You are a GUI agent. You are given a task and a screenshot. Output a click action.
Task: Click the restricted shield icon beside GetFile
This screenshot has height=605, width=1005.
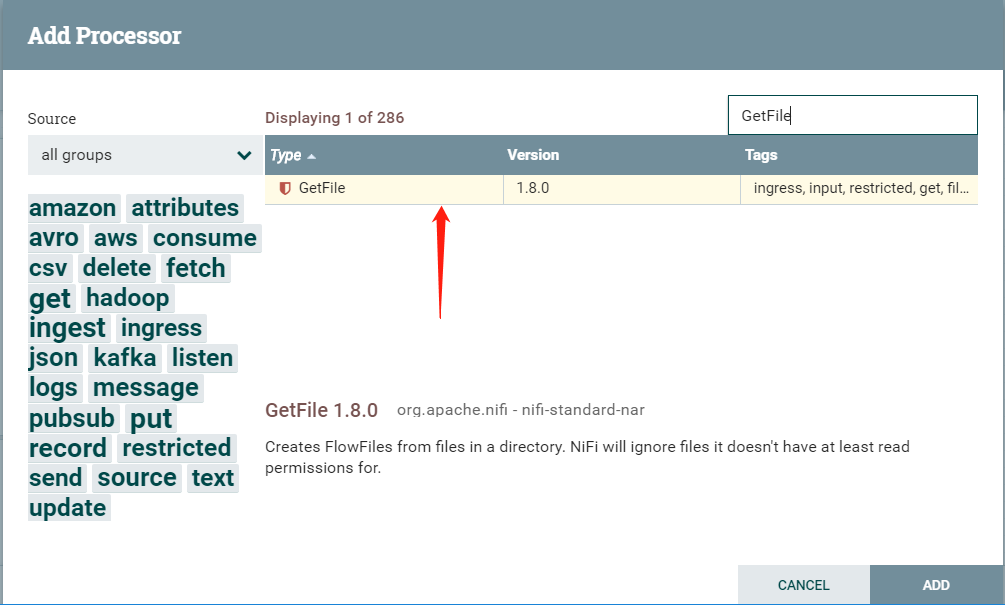point(285,188)
